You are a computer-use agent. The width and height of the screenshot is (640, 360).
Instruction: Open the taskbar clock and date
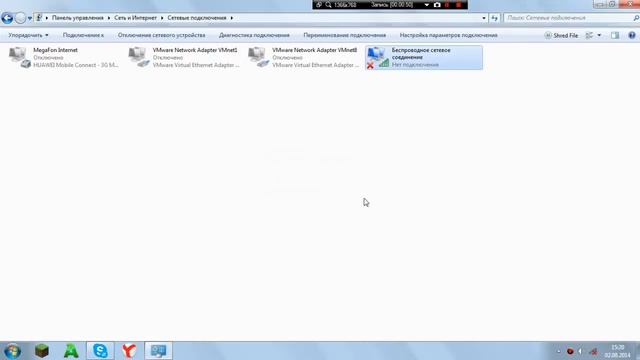click(x=618, y=351)
